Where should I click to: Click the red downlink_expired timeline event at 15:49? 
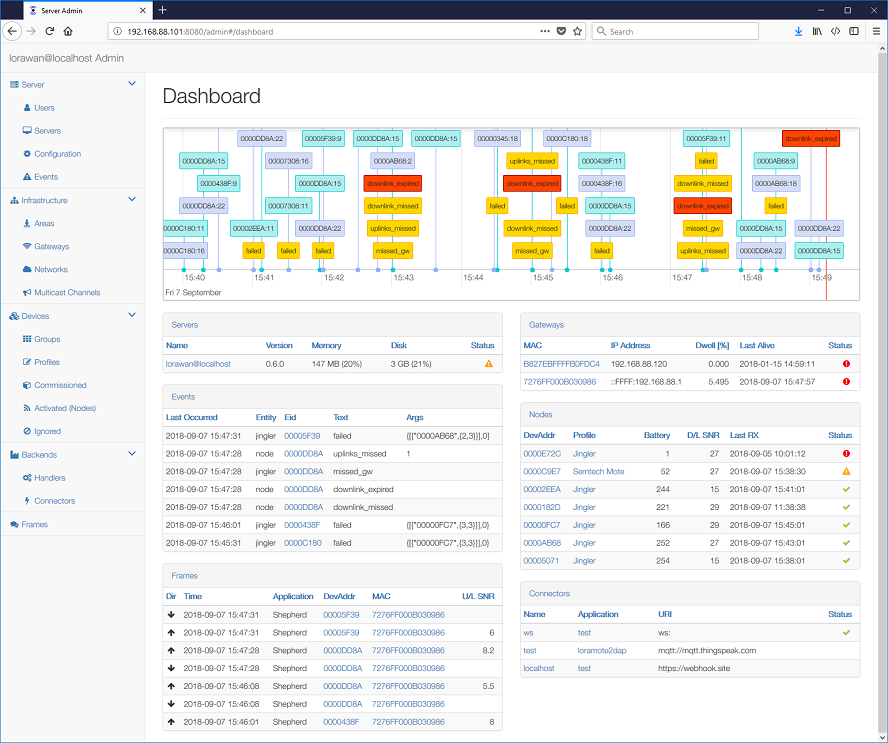(810, 139)
